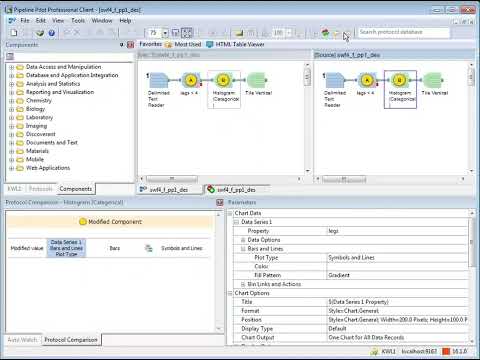Select the left Tile Vertical component

[x=257, y=84]
